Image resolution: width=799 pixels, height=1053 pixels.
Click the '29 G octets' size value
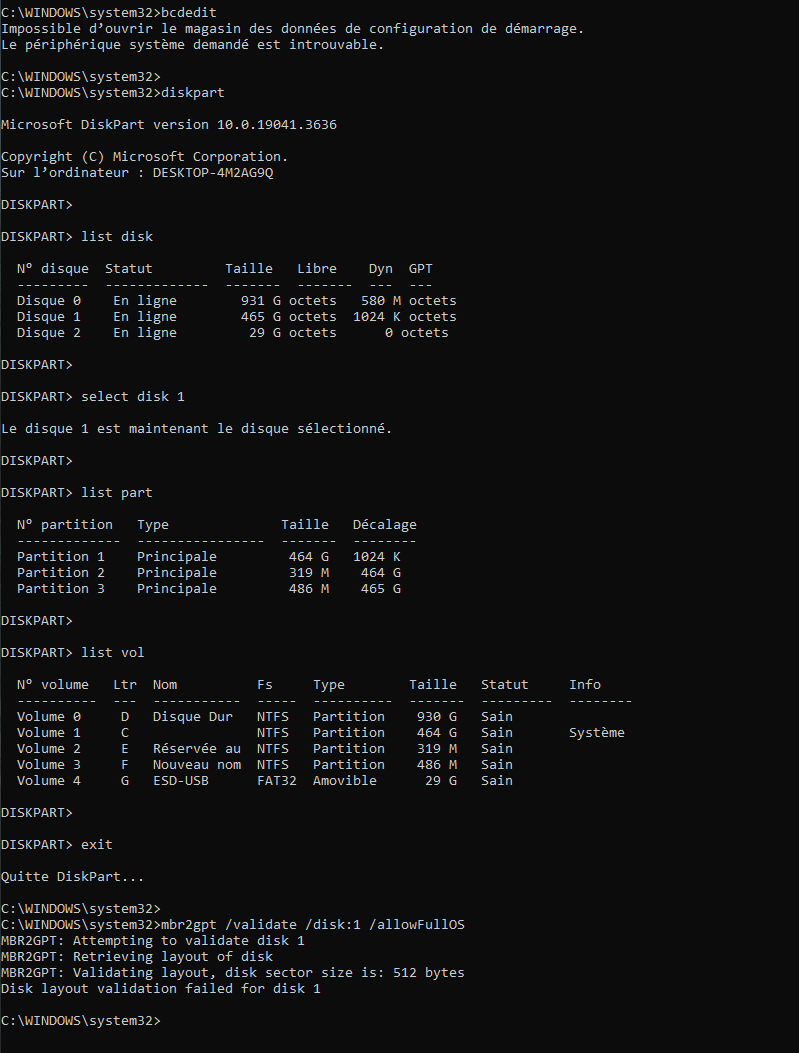293,333
